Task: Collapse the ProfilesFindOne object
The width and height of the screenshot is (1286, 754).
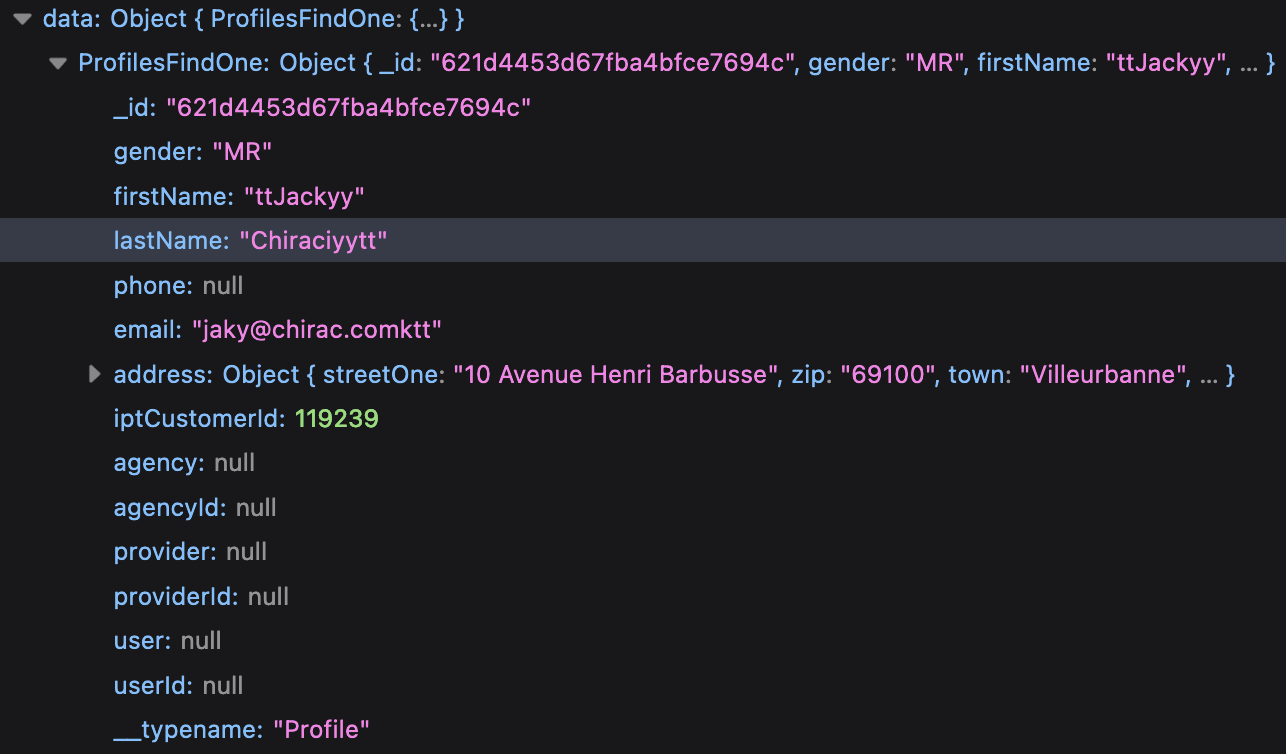Action: point(58,62)
